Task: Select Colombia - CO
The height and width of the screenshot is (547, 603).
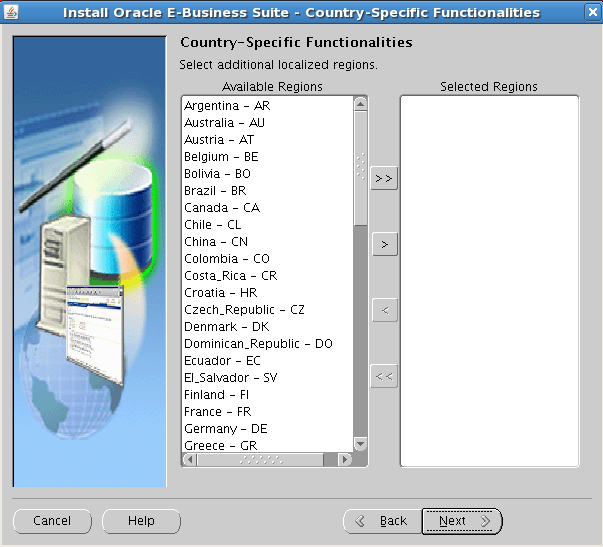Action: coord(267,258)
